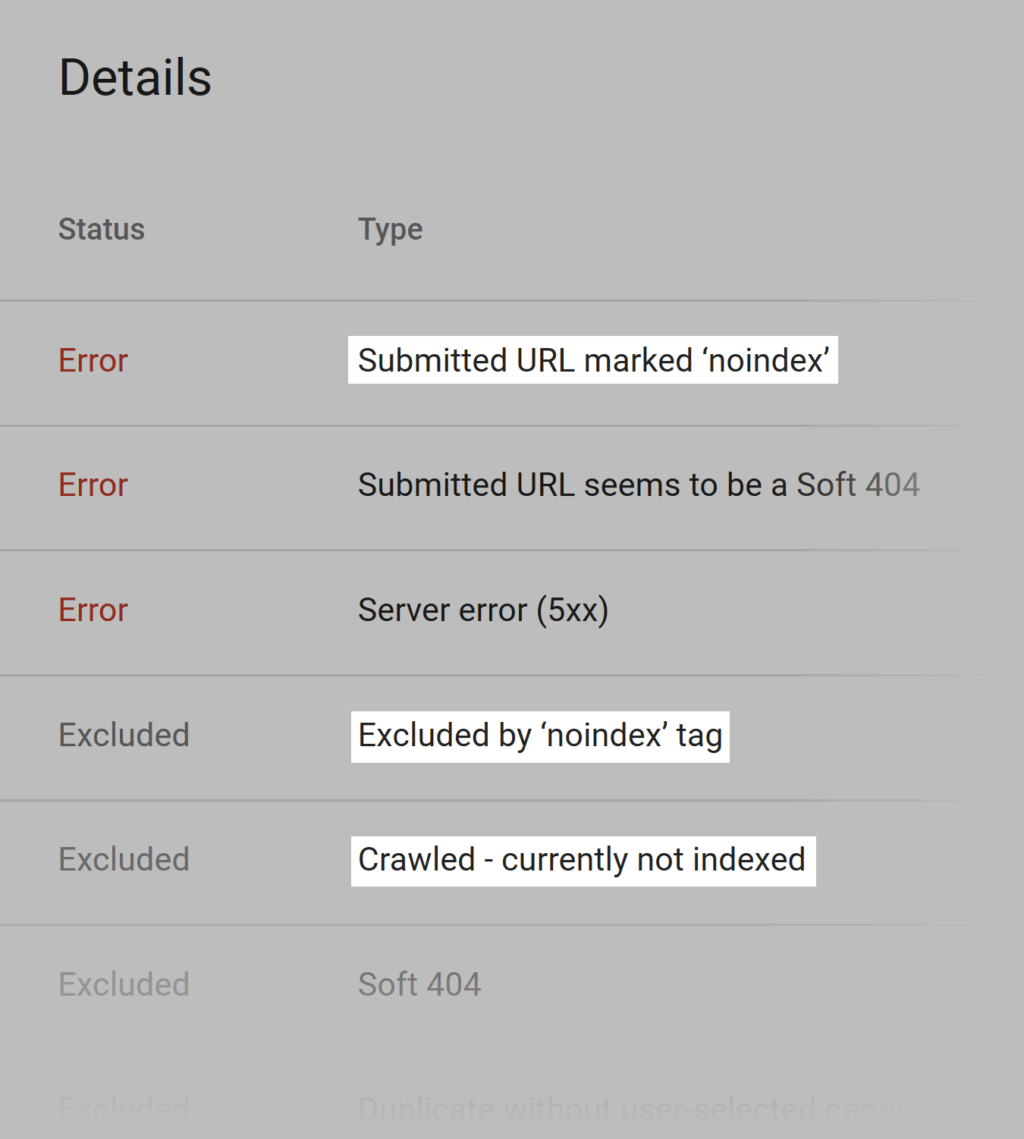
Task: Open the Submitted URL marked 'noindex' row
Action: click(x=593, y=360)
